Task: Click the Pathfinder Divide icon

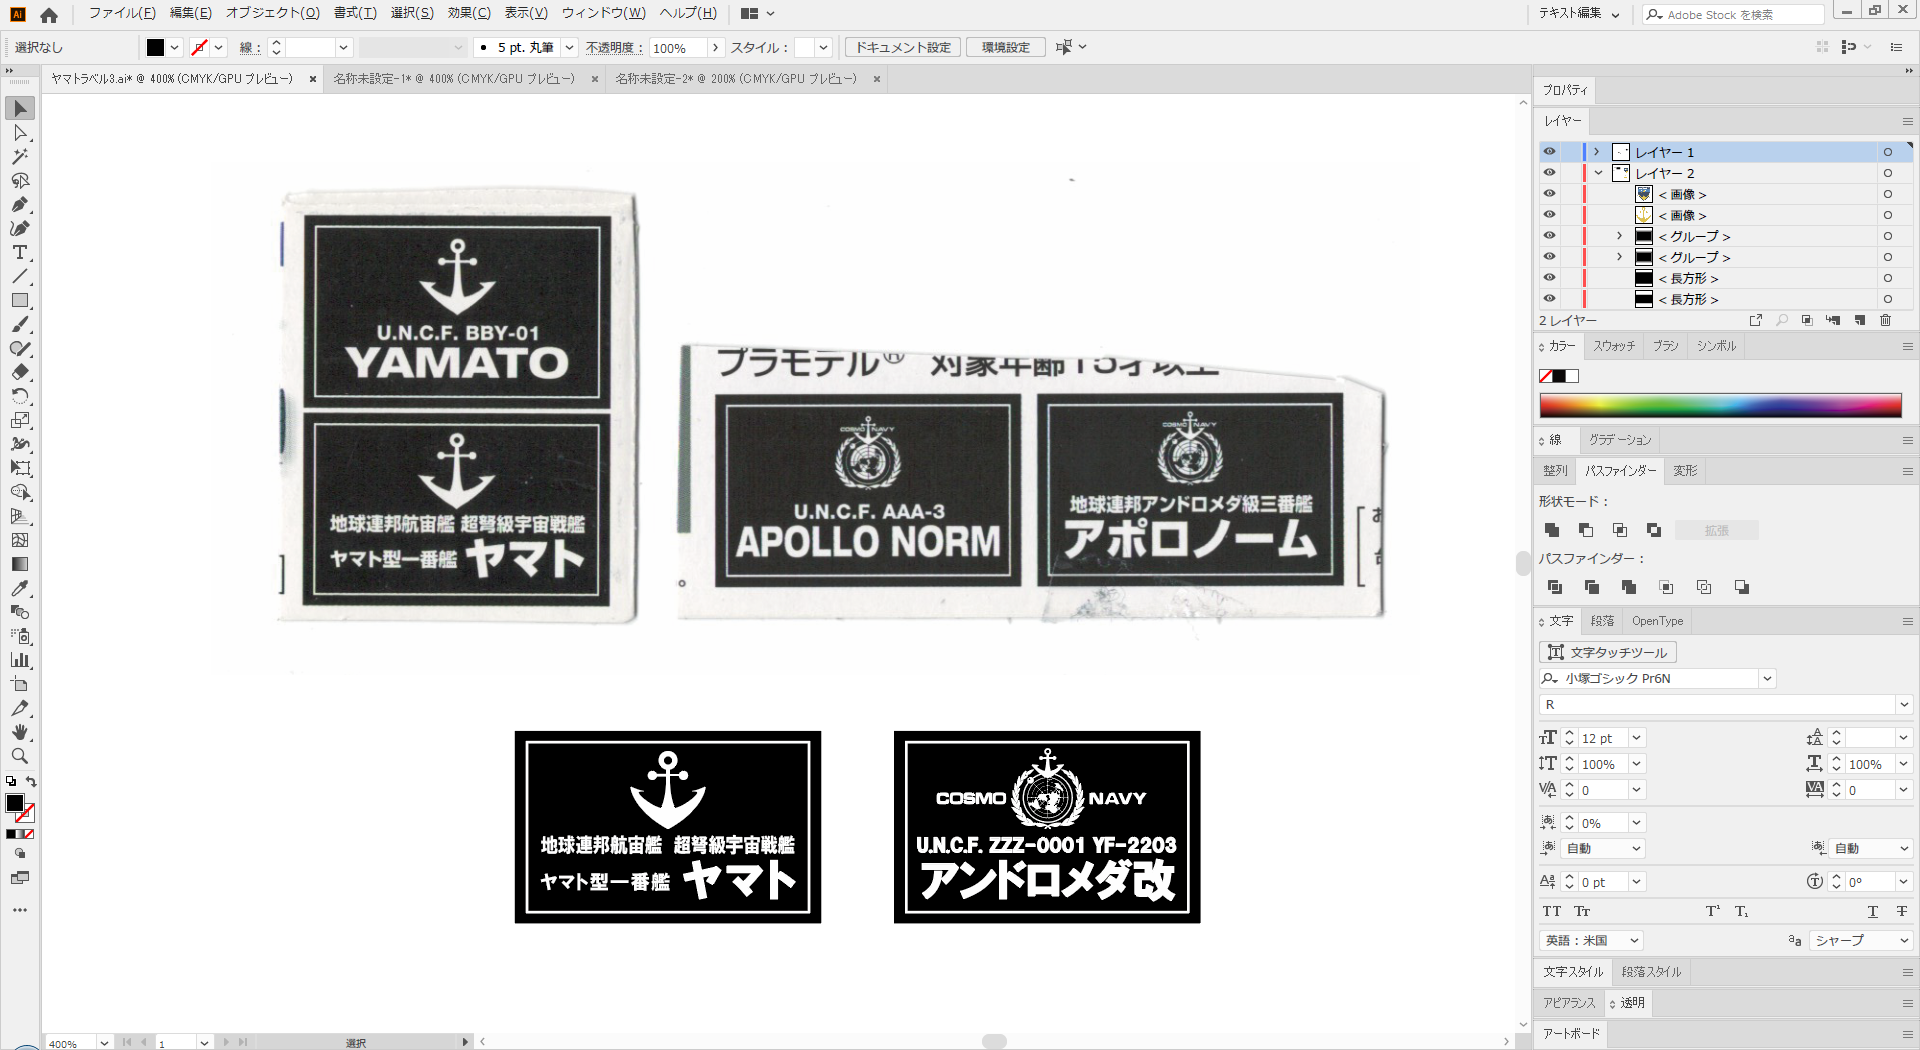Action: coord(1554,587)
